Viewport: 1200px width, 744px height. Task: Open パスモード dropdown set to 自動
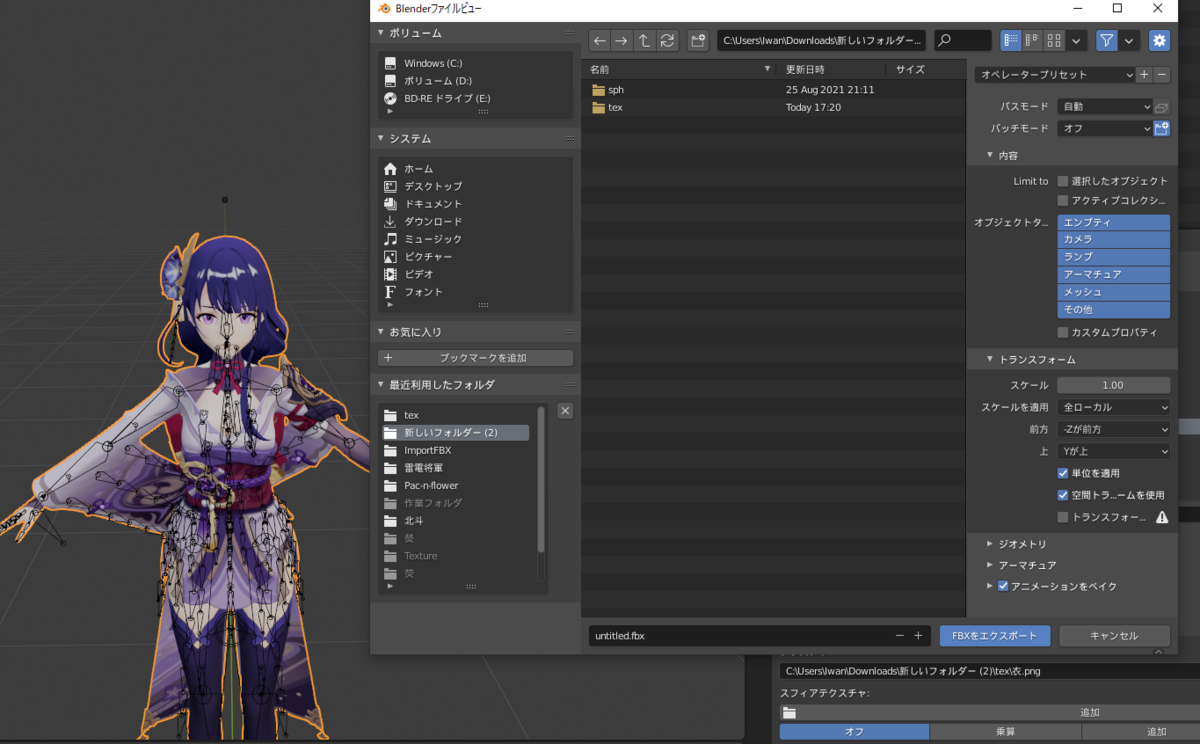[x=1105, y=106]
